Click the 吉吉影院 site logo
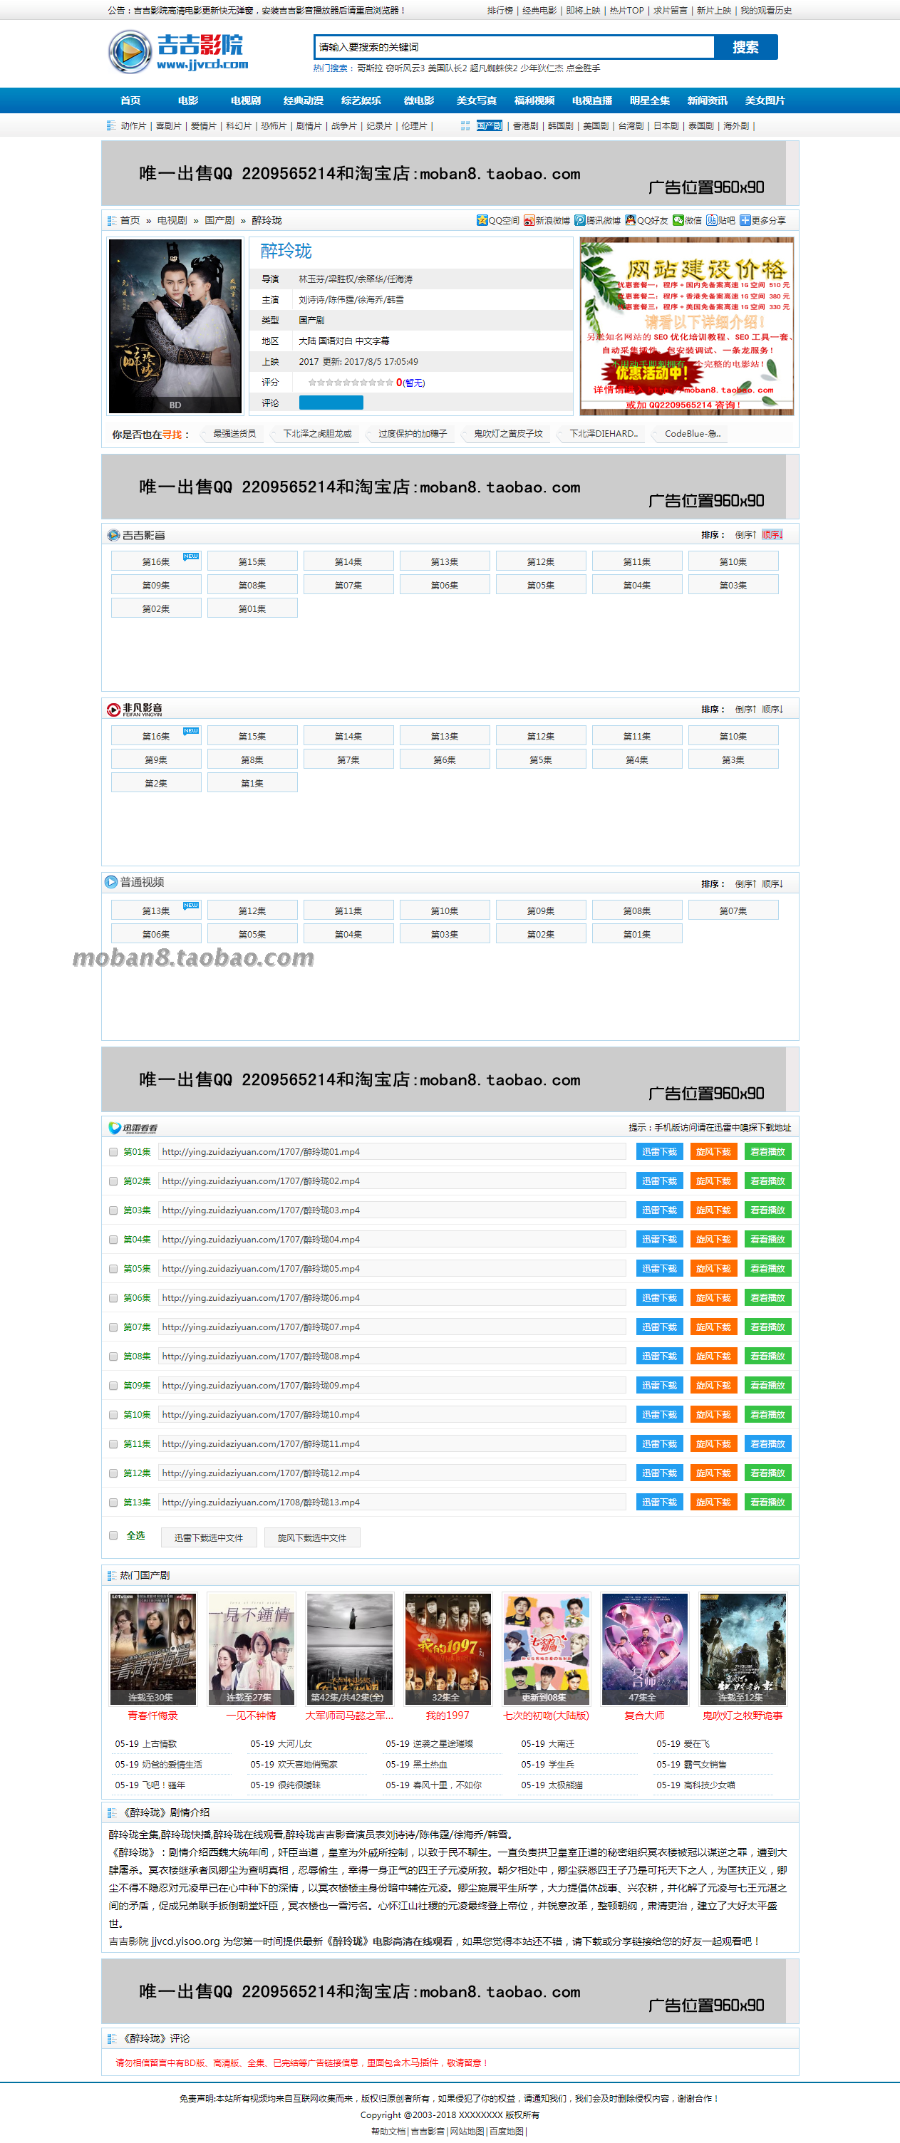Viewport: 900px width, 2143px height. point(178,51)
